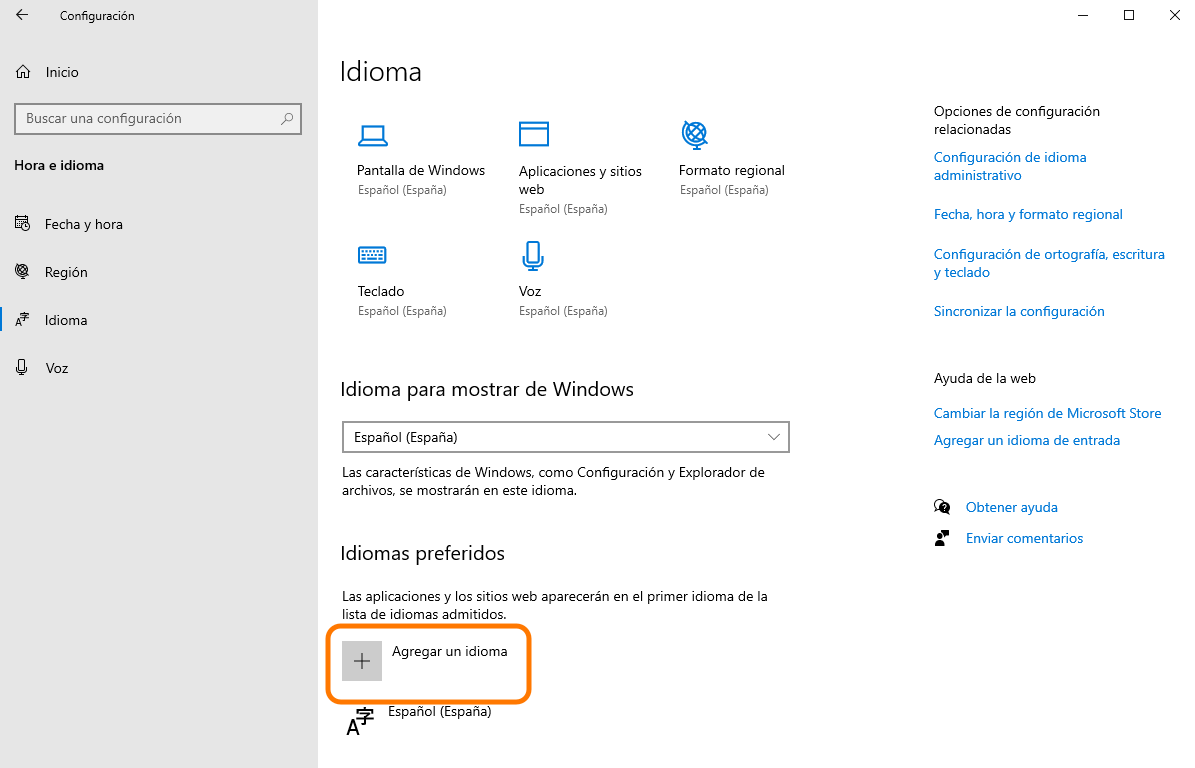Click Sincronizar la configuración link
Viewport: 1195px width, 768px height.
(x=1018, y=311)
